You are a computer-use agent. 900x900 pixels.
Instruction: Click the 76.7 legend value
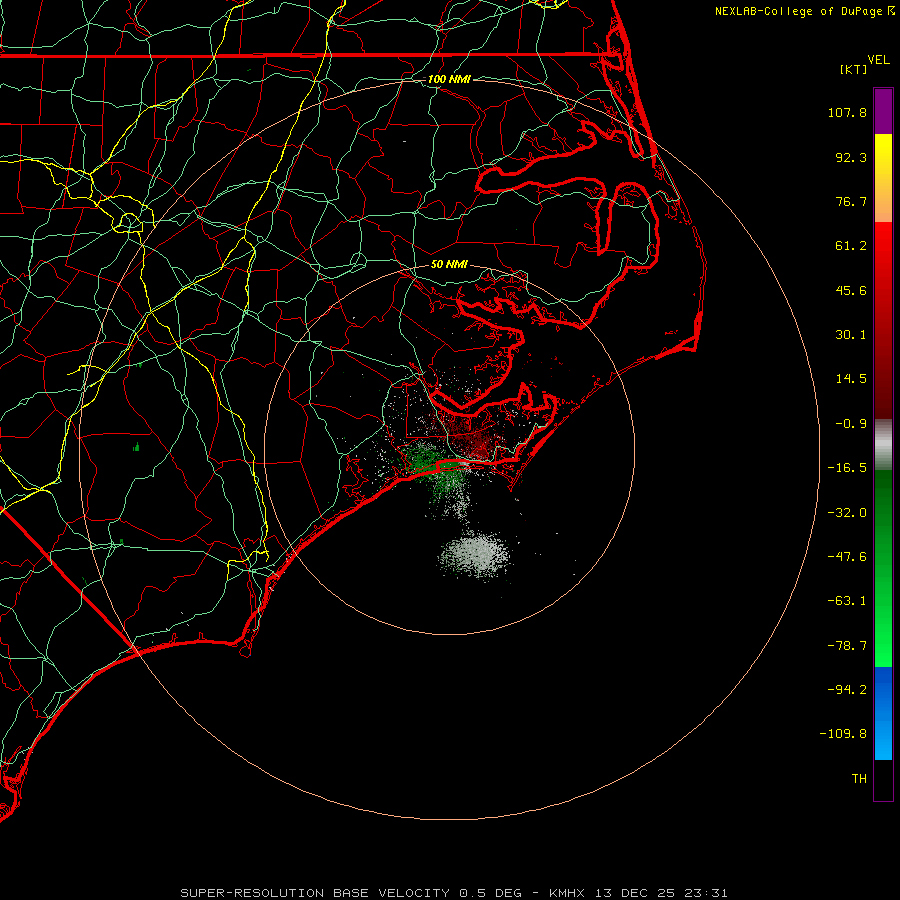(851, 201)
